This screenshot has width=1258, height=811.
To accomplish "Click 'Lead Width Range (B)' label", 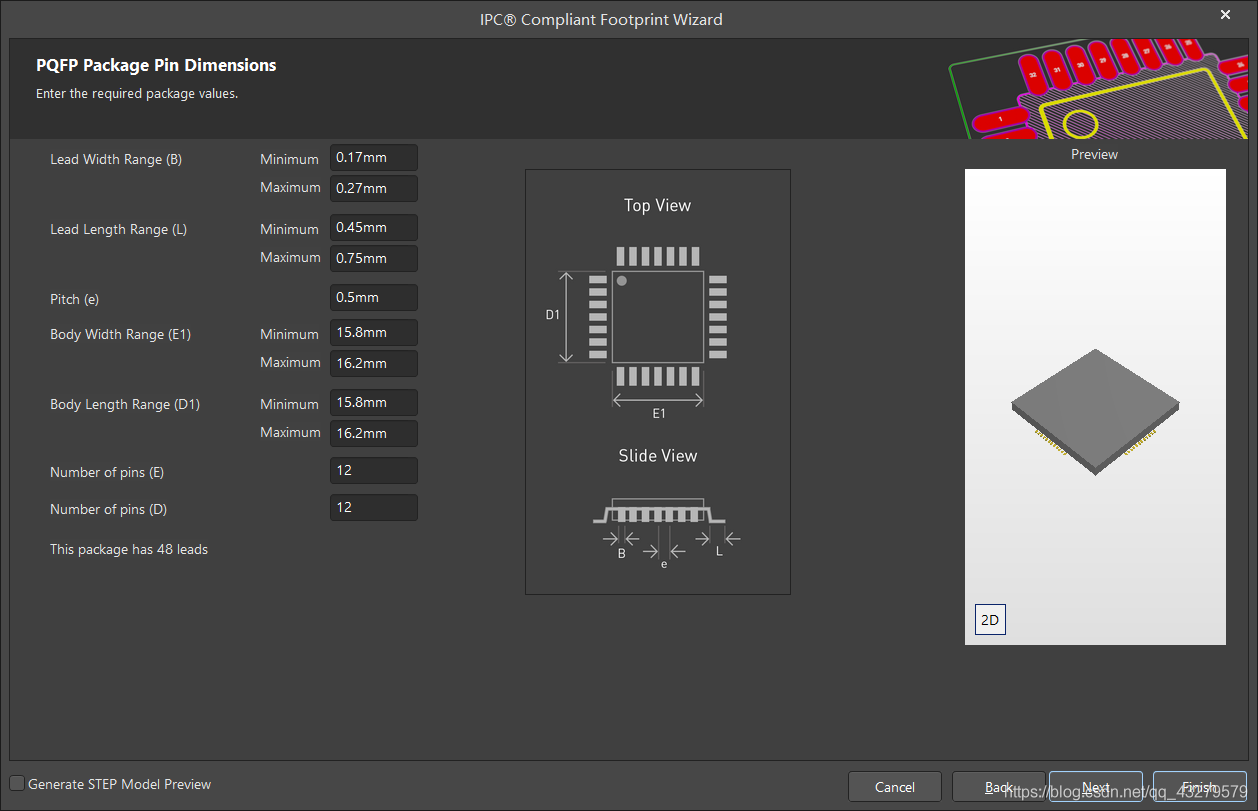I will pos(116,159).
